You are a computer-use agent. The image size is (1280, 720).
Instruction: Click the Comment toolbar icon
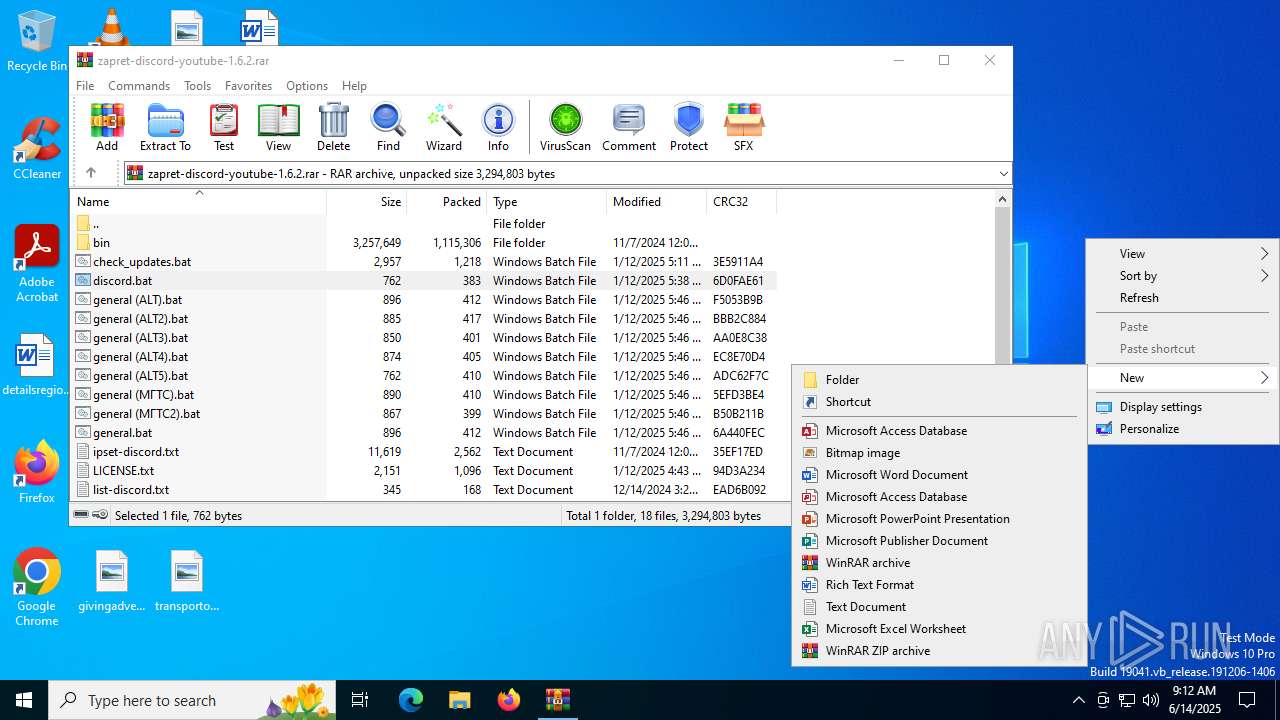(x=628, y=128)
